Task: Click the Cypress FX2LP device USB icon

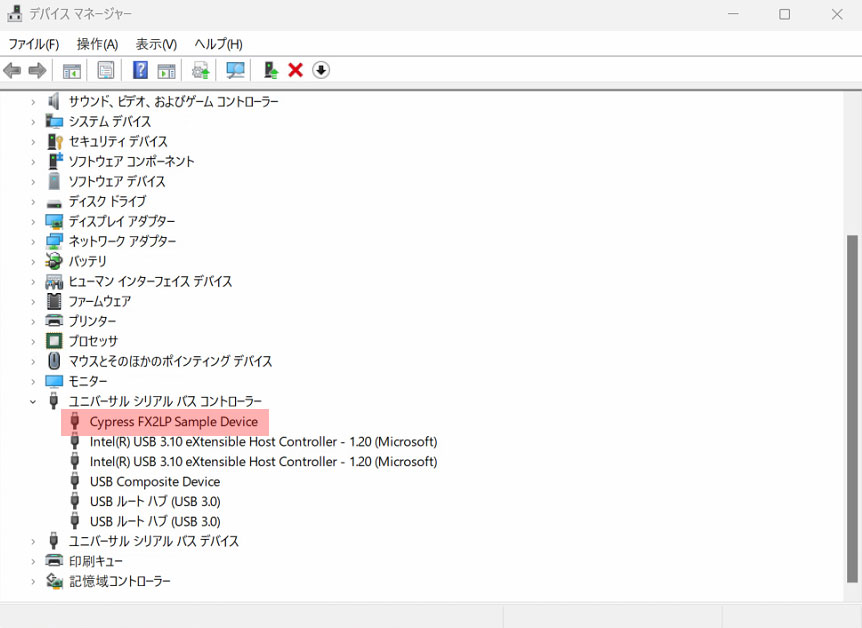Action: (75, 421)
